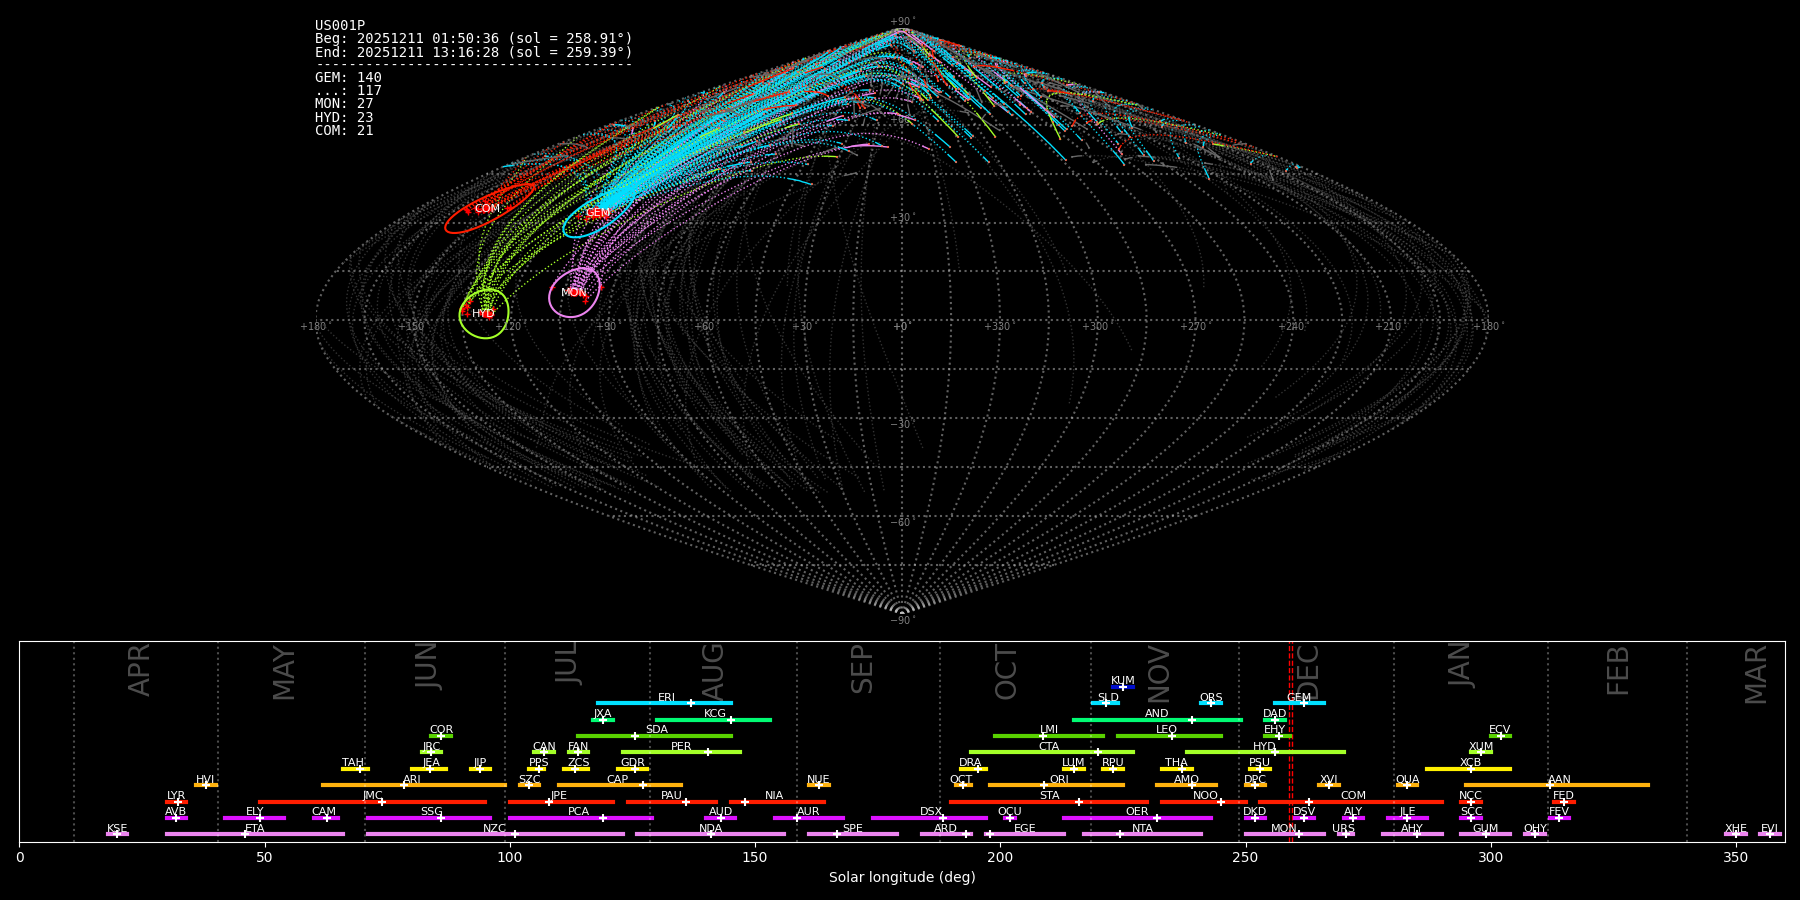Click the NOO shower label in timeline
Viewport: 1800px width, 900px height.
(1206, 796)
